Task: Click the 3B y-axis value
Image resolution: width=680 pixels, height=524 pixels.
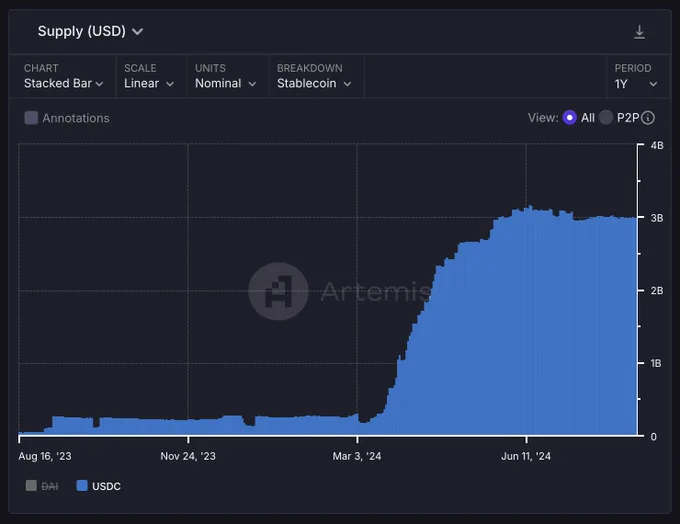Action: click(657, 218)
